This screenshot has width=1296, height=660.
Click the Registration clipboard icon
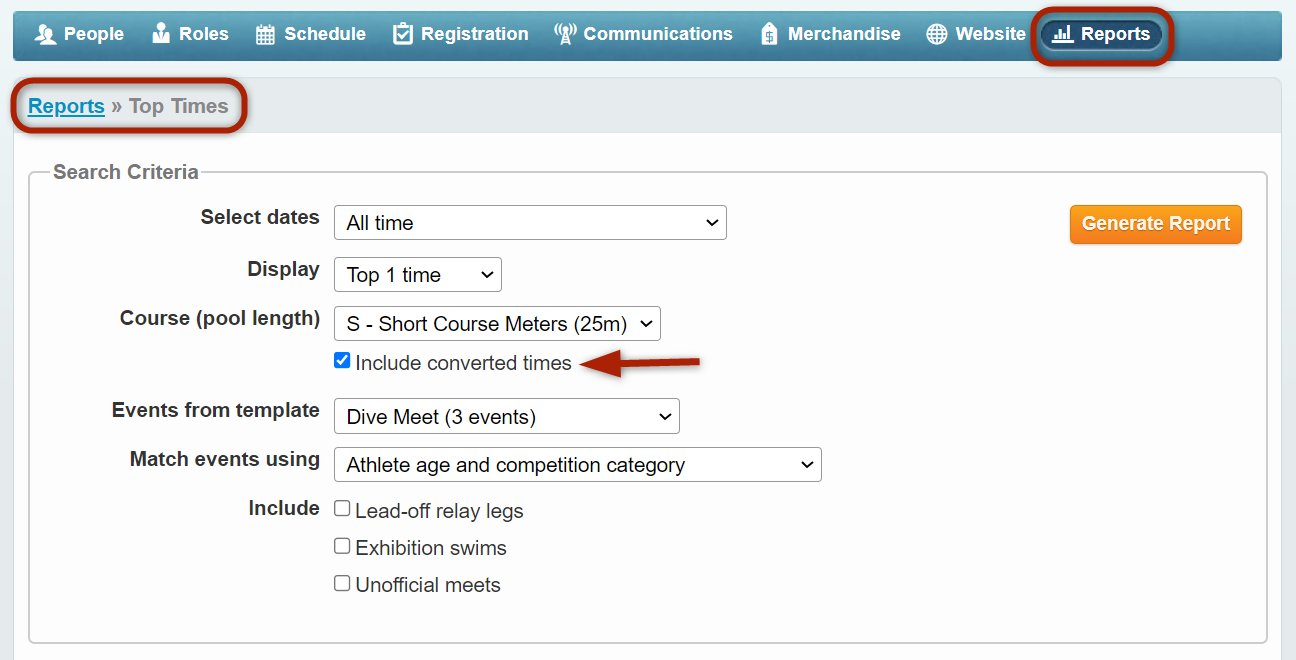(402, 34)
